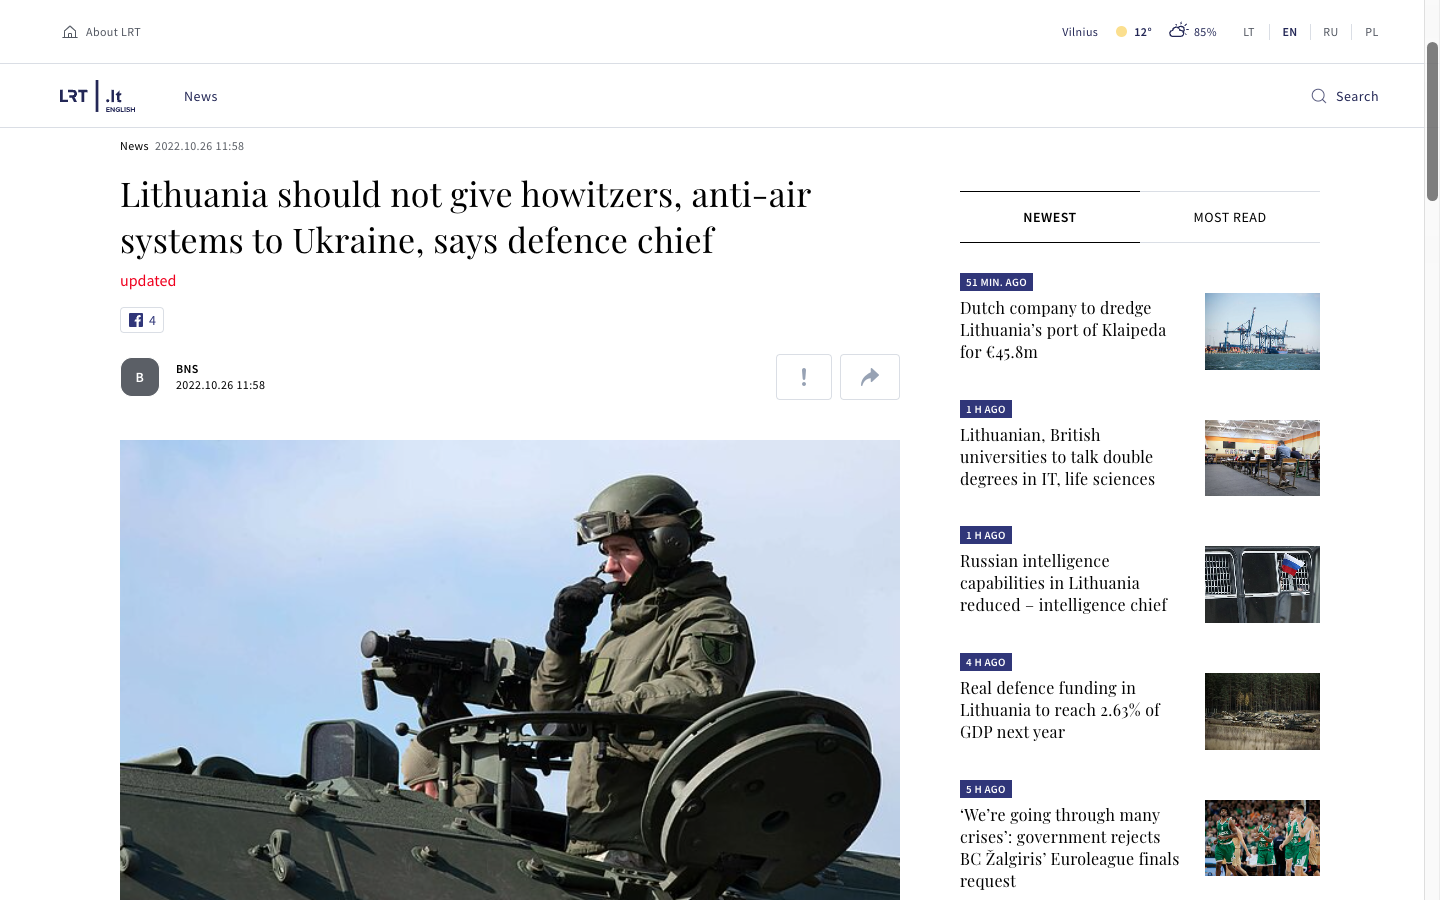
Task: Open the Klaipeda port cranes thumbnail
Action: click(1262, 331)
